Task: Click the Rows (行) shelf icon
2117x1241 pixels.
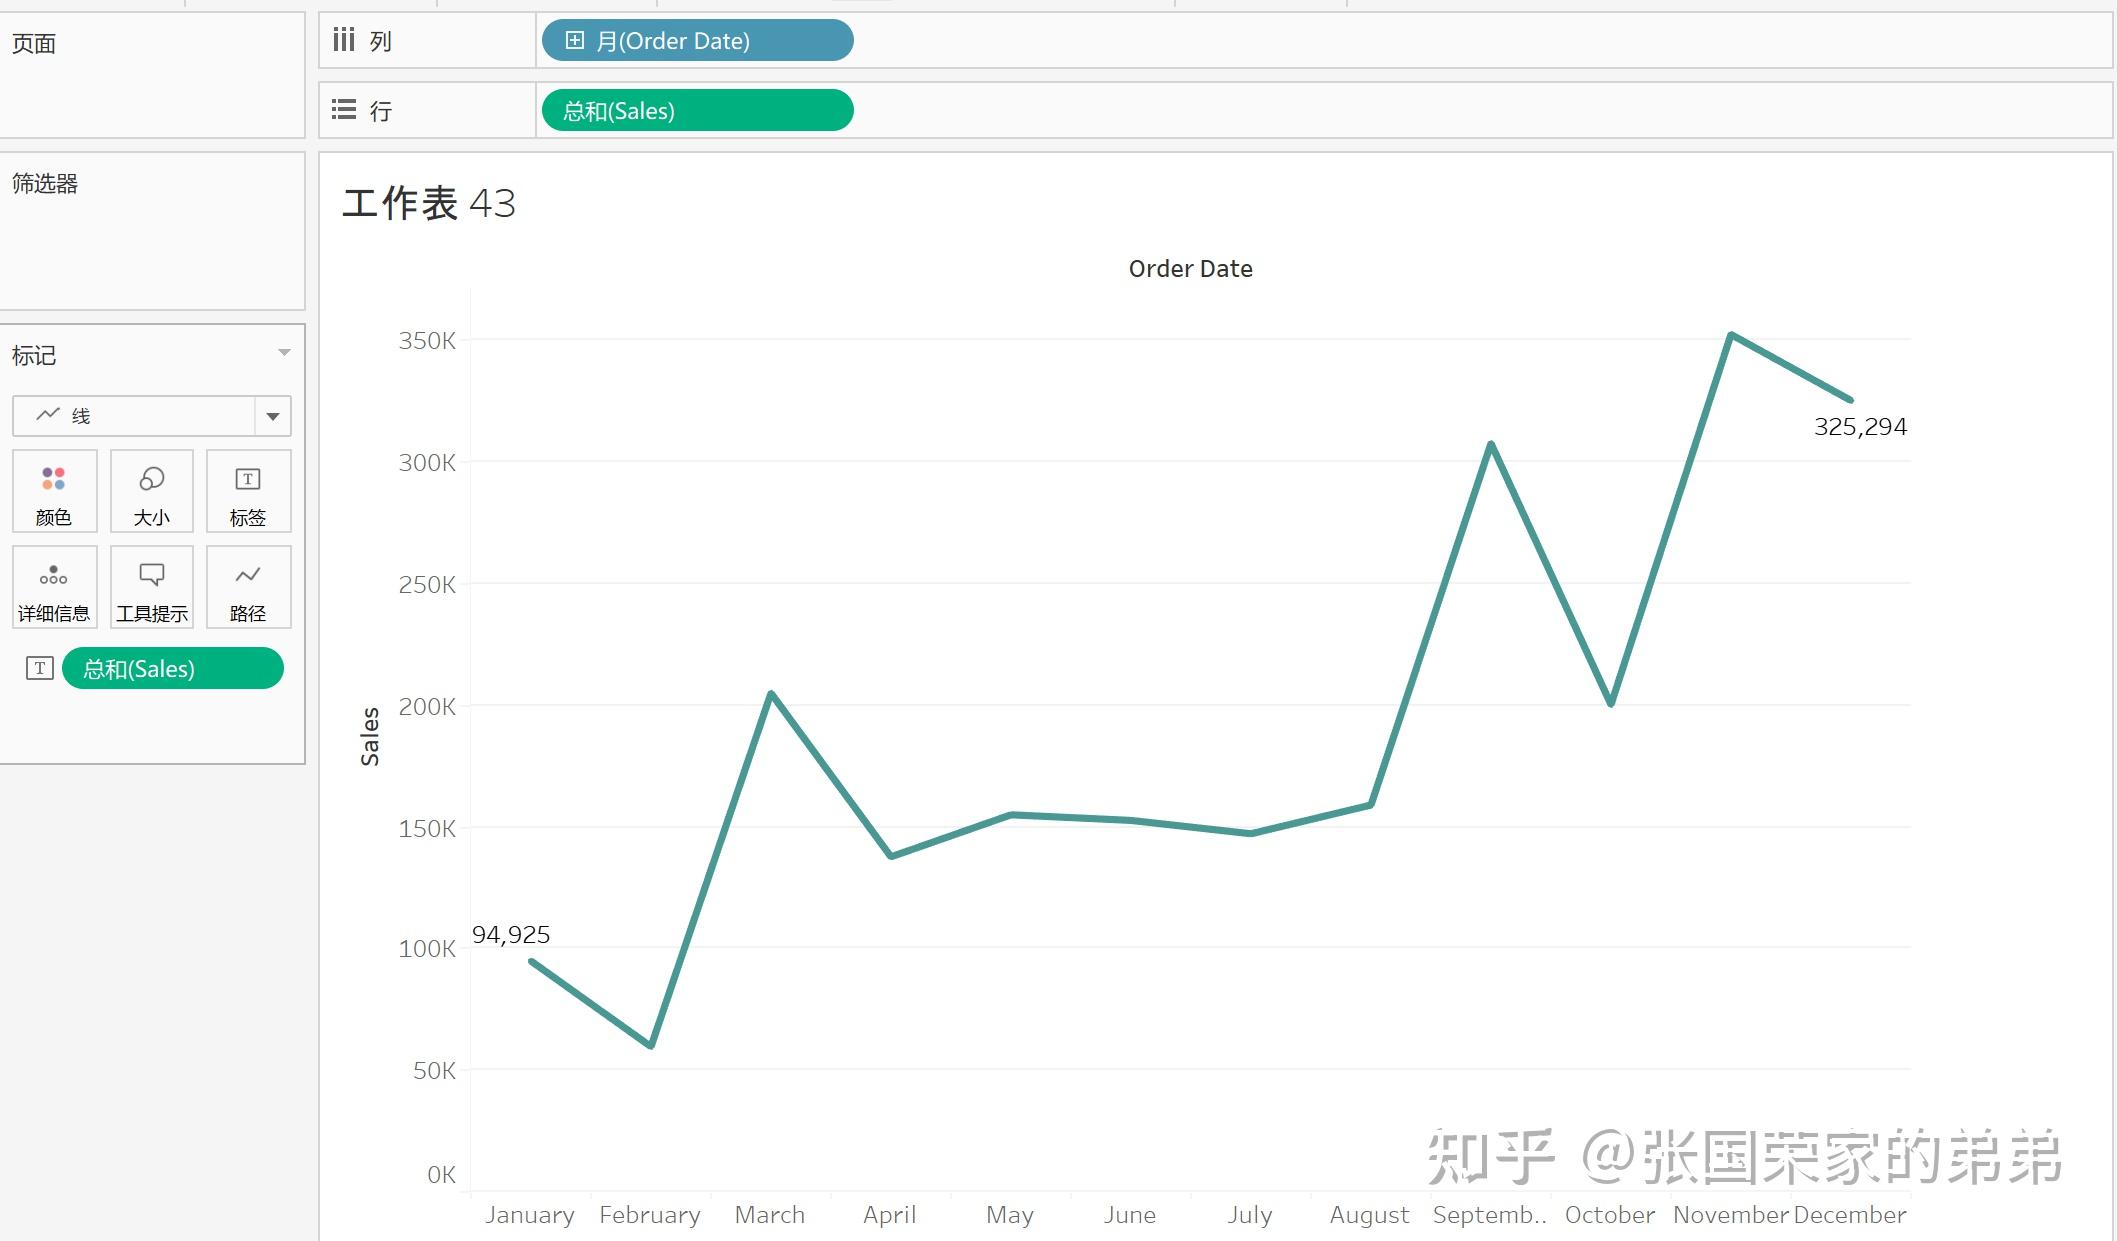Action: [344, 110]
